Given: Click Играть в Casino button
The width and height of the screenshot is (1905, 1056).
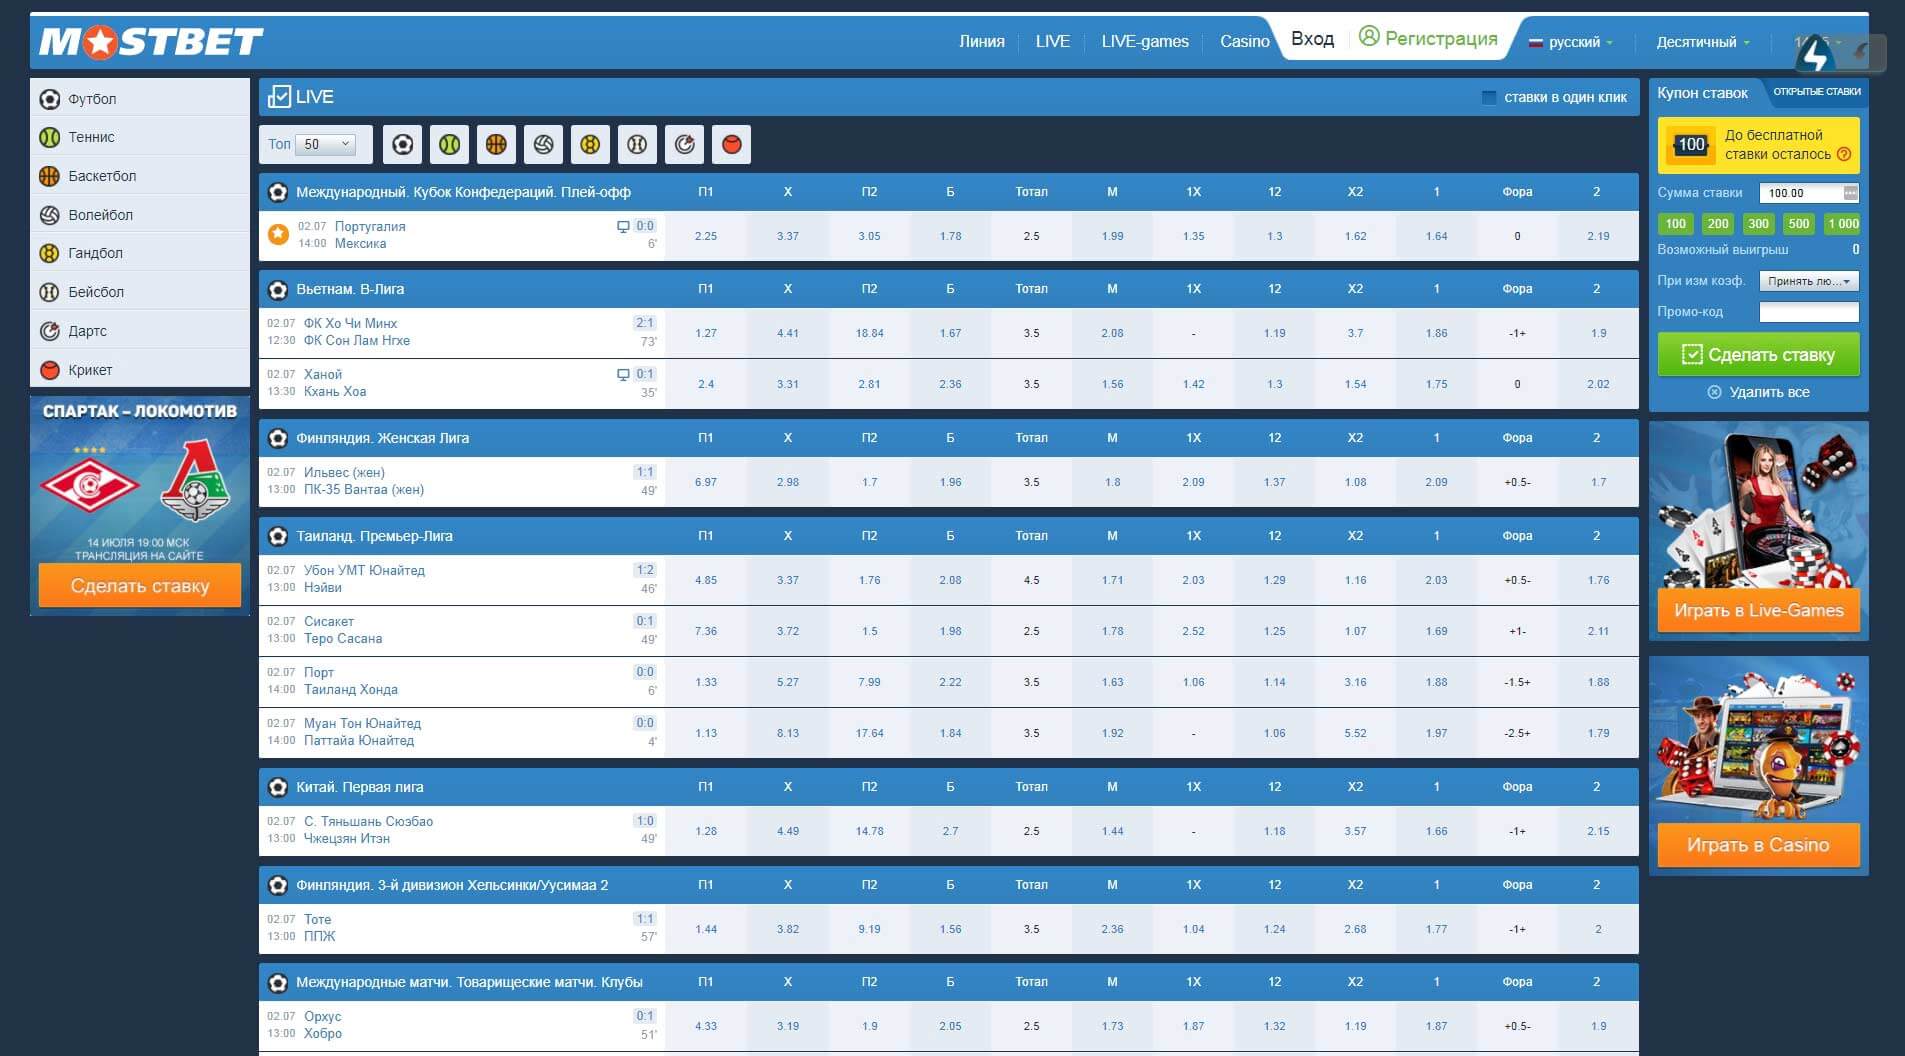Looking at the screenshot, I should (x=1758, y=845).
